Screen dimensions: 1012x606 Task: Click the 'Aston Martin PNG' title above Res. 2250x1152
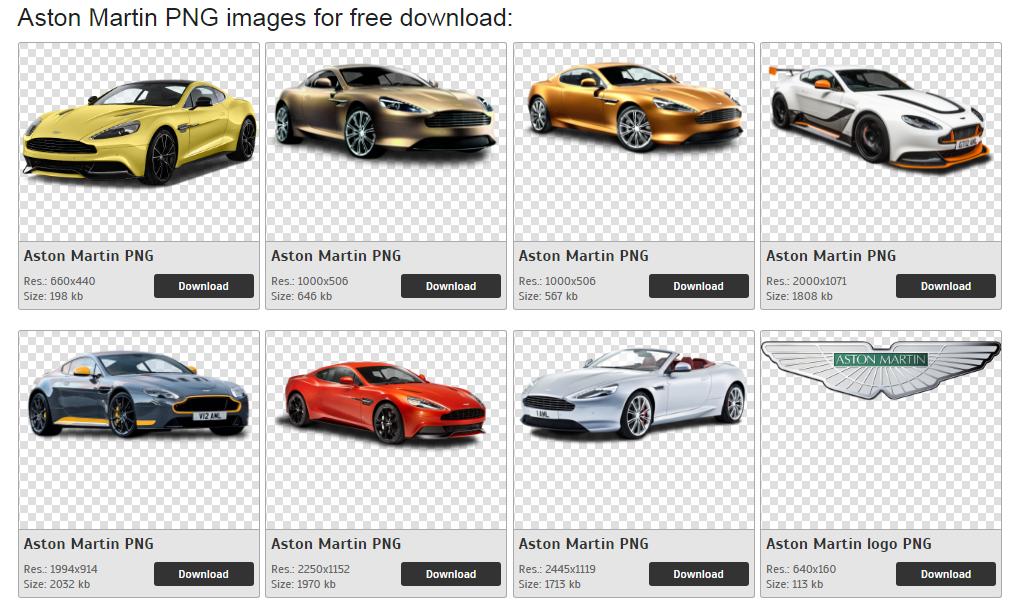point(336,544)
